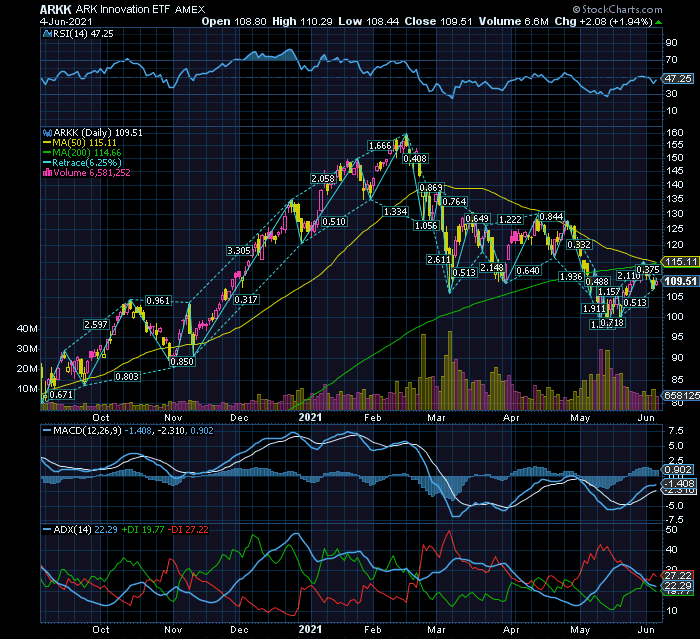The width and height of the screenshot is (700, 639).
Task: Click the 40M volume axis label
Action: click(x=27, y=329)
